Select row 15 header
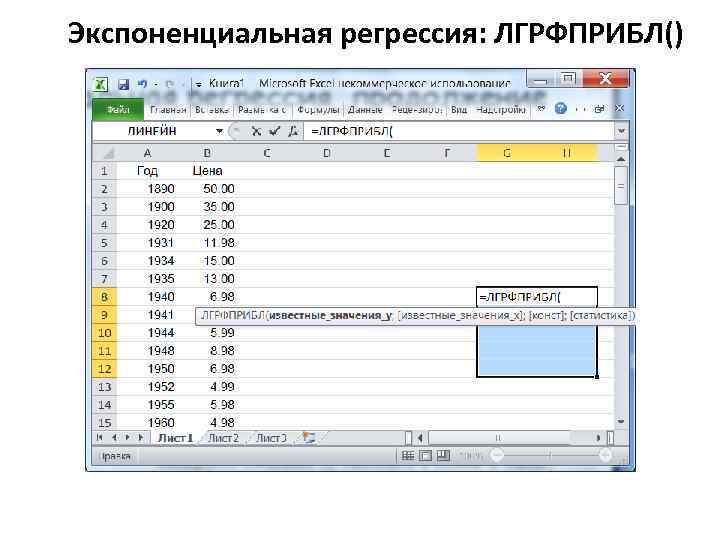Screen dimensions: 720x540 pos(105,422)
